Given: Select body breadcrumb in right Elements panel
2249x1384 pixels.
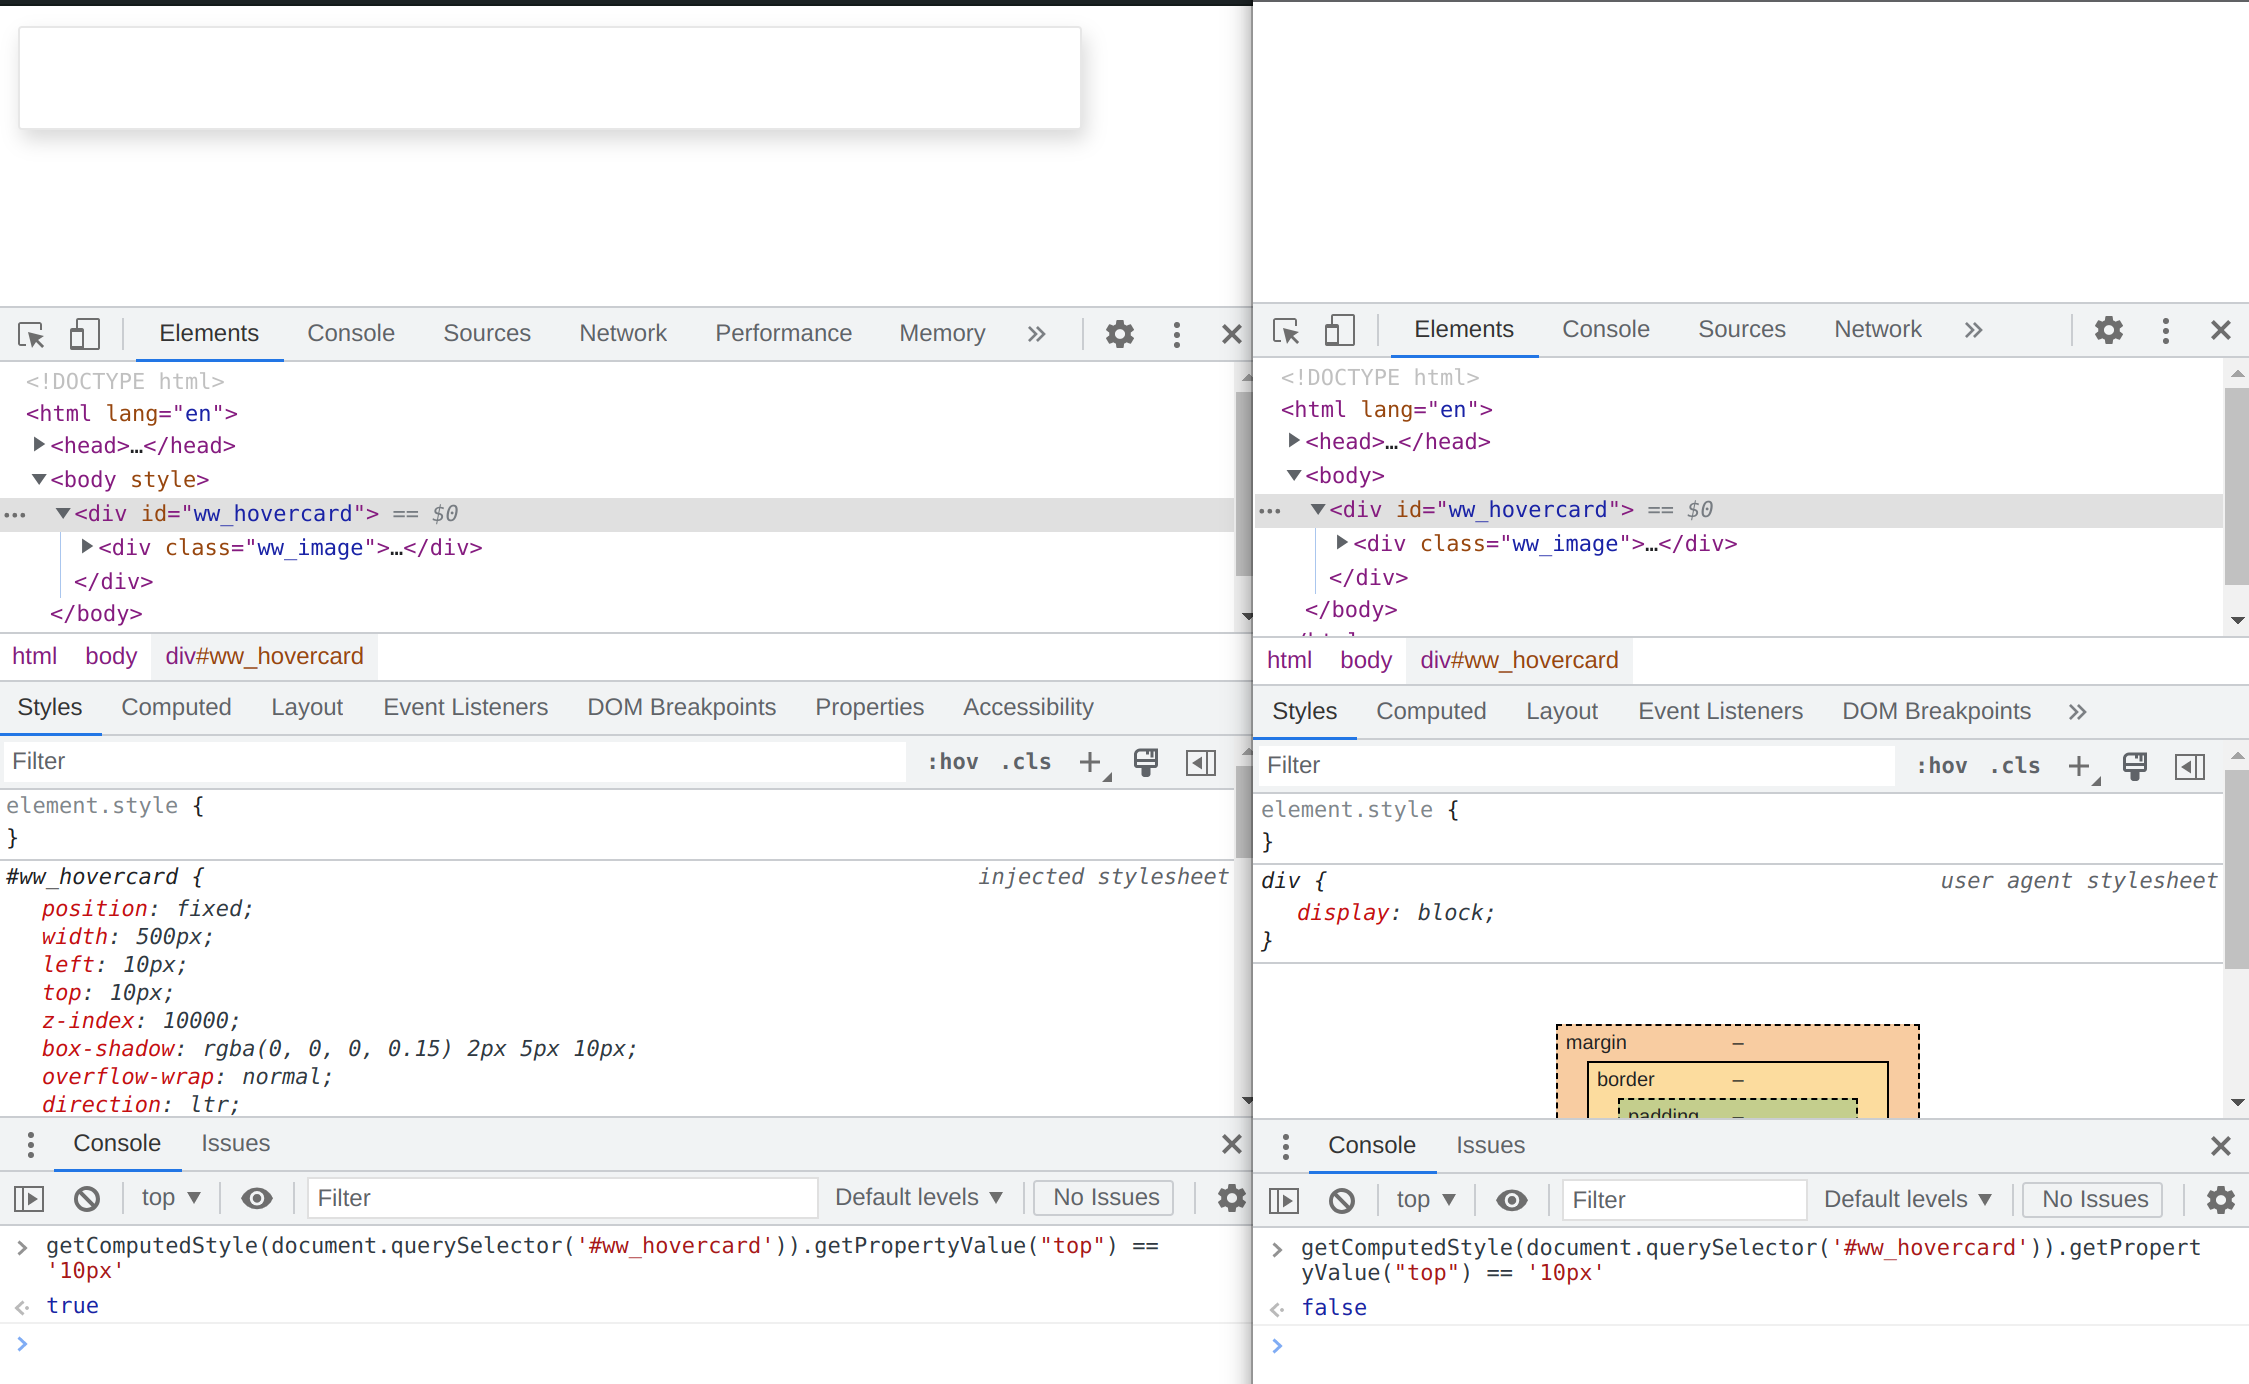Looking at the screenshot, I should (1365, 661).
